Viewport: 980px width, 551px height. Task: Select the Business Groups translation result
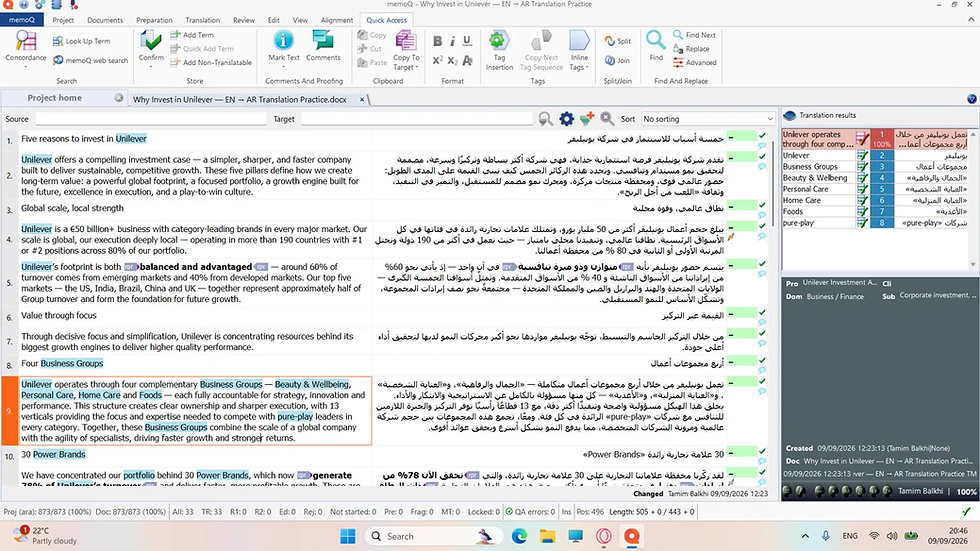coord(875,167)
